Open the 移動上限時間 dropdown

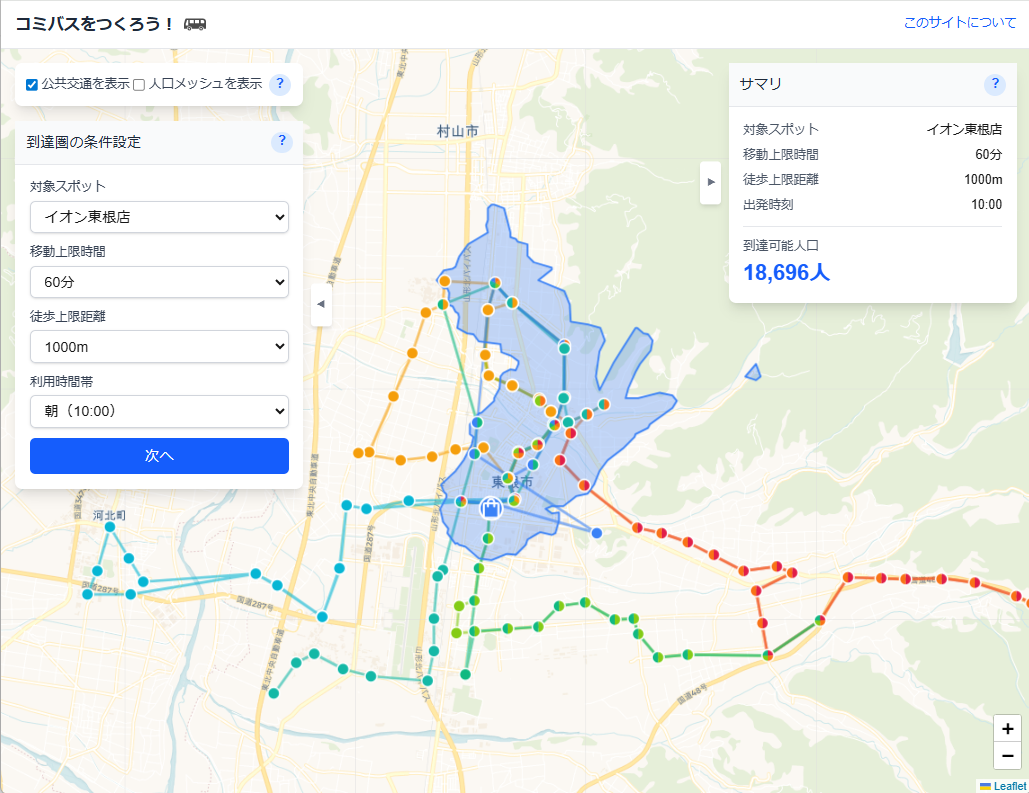(x=159, y=282)
